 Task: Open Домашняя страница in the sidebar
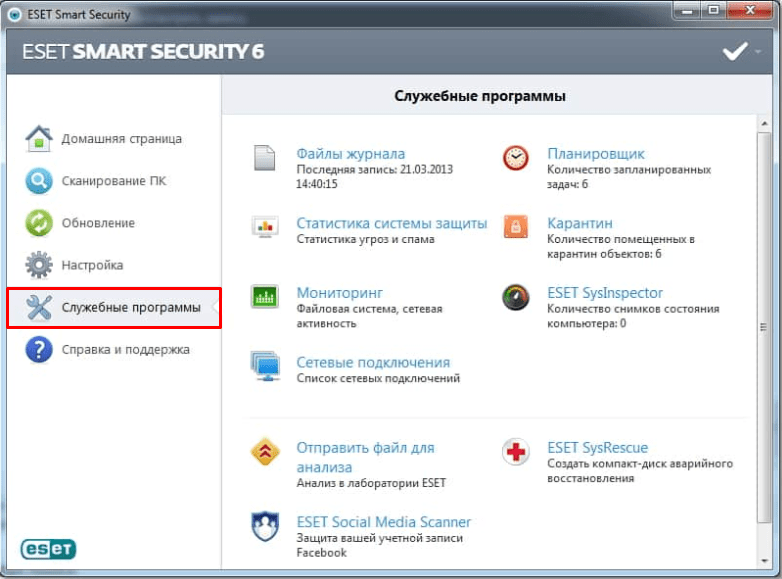[121, 139]
